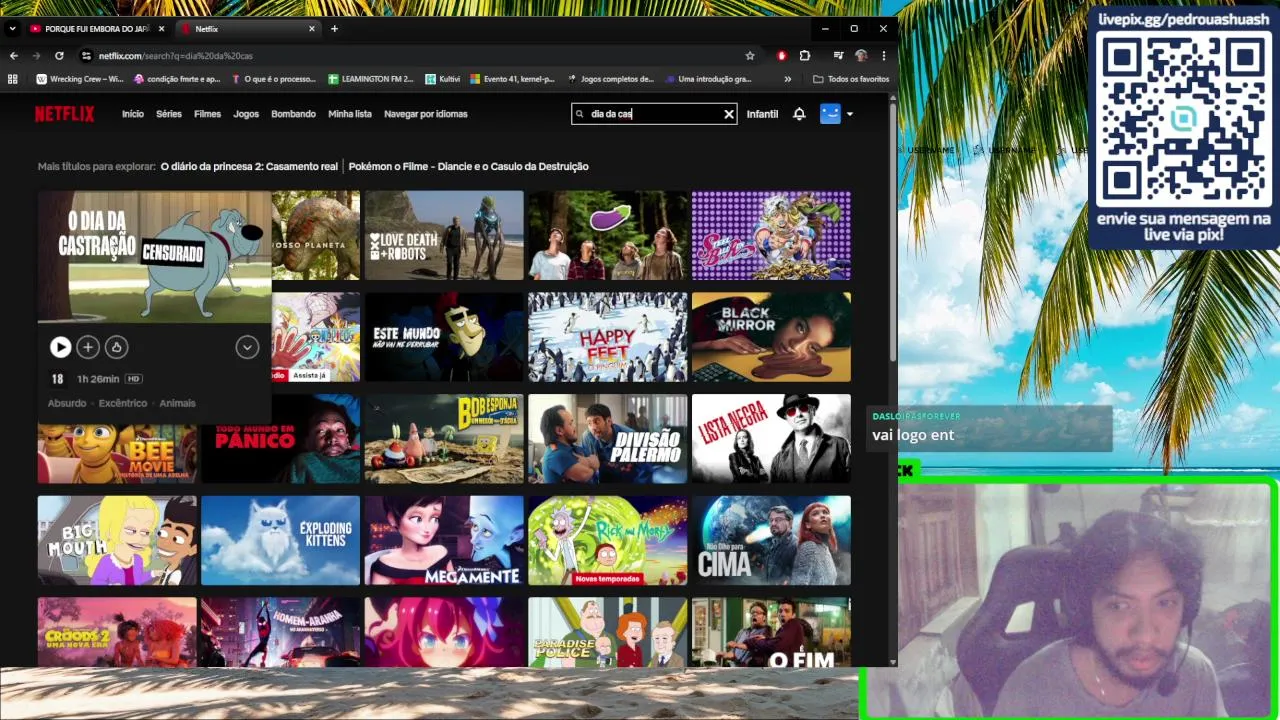Open Rick and Morty thumbnail
This screenshot has width=1280, height=720.
point(608,541)
